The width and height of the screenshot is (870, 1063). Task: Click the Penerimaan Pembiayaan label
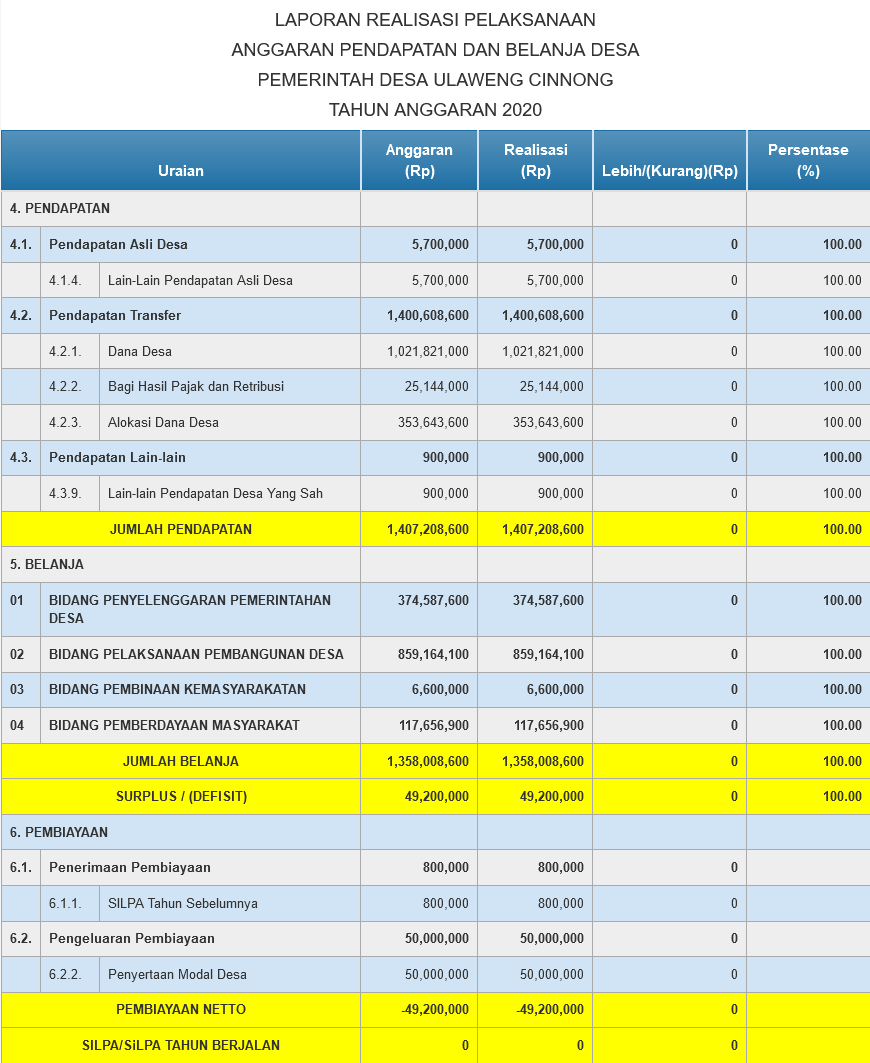(130, 868)
